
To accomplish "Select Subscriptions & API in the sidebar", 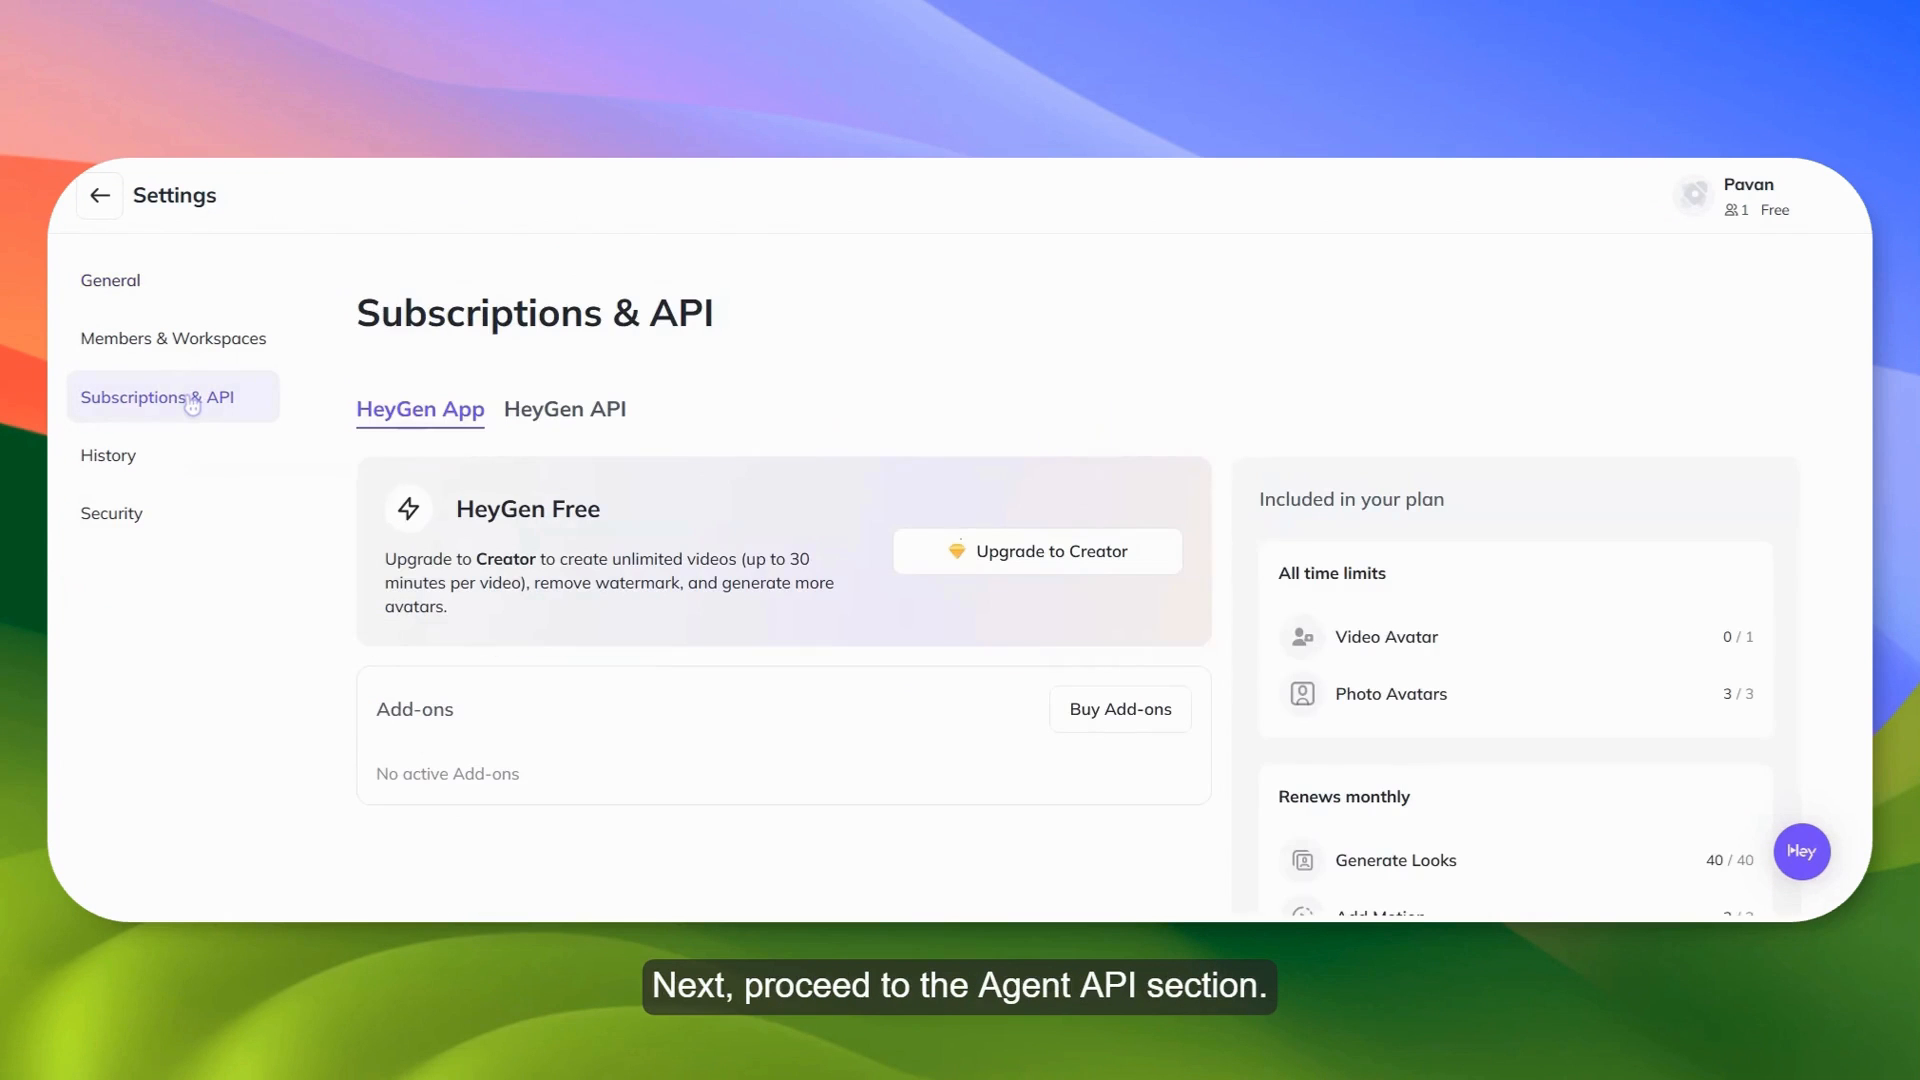I will tap(157, 397).
